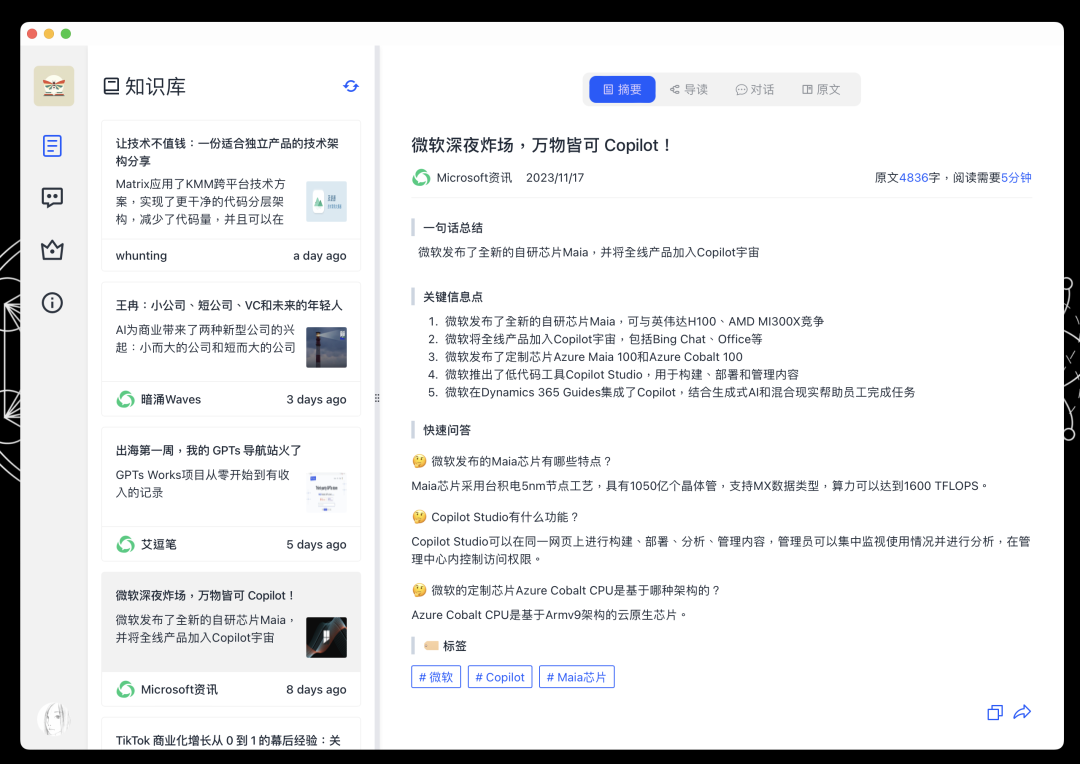The width and height of the screenshot is (1080, 764).
Task: Refresh the knowledge base list
Action: [x=351, y=86]
